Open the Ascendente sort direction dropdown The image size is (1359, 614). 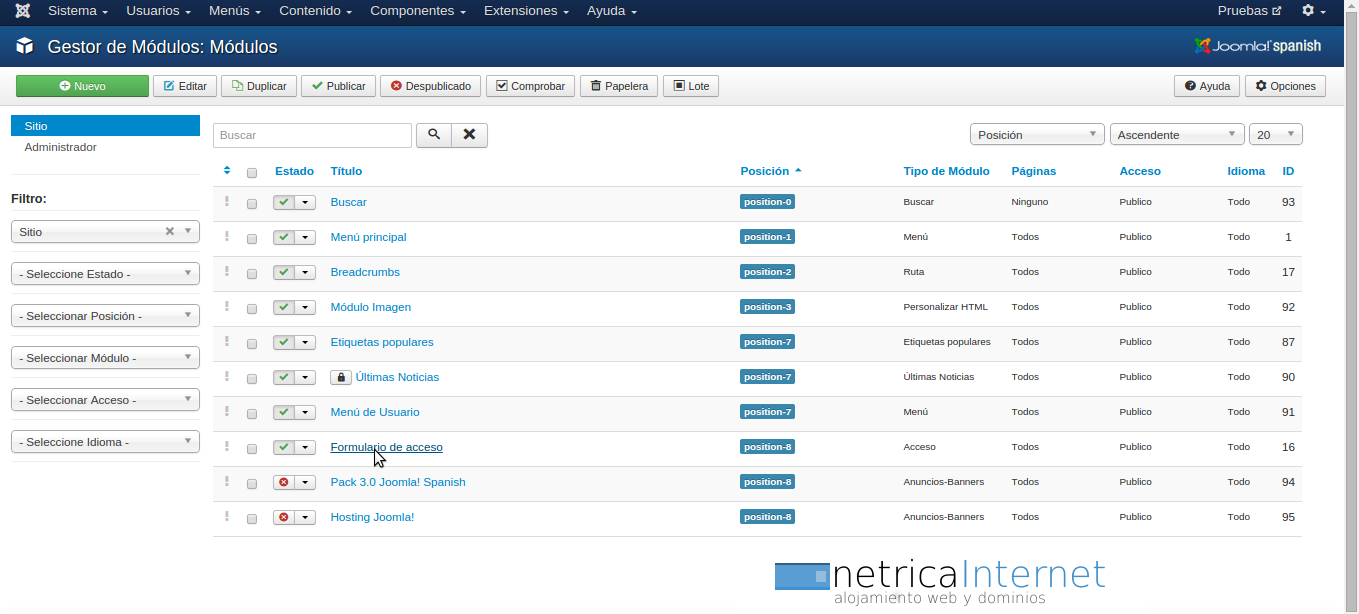coord(1176,135)
